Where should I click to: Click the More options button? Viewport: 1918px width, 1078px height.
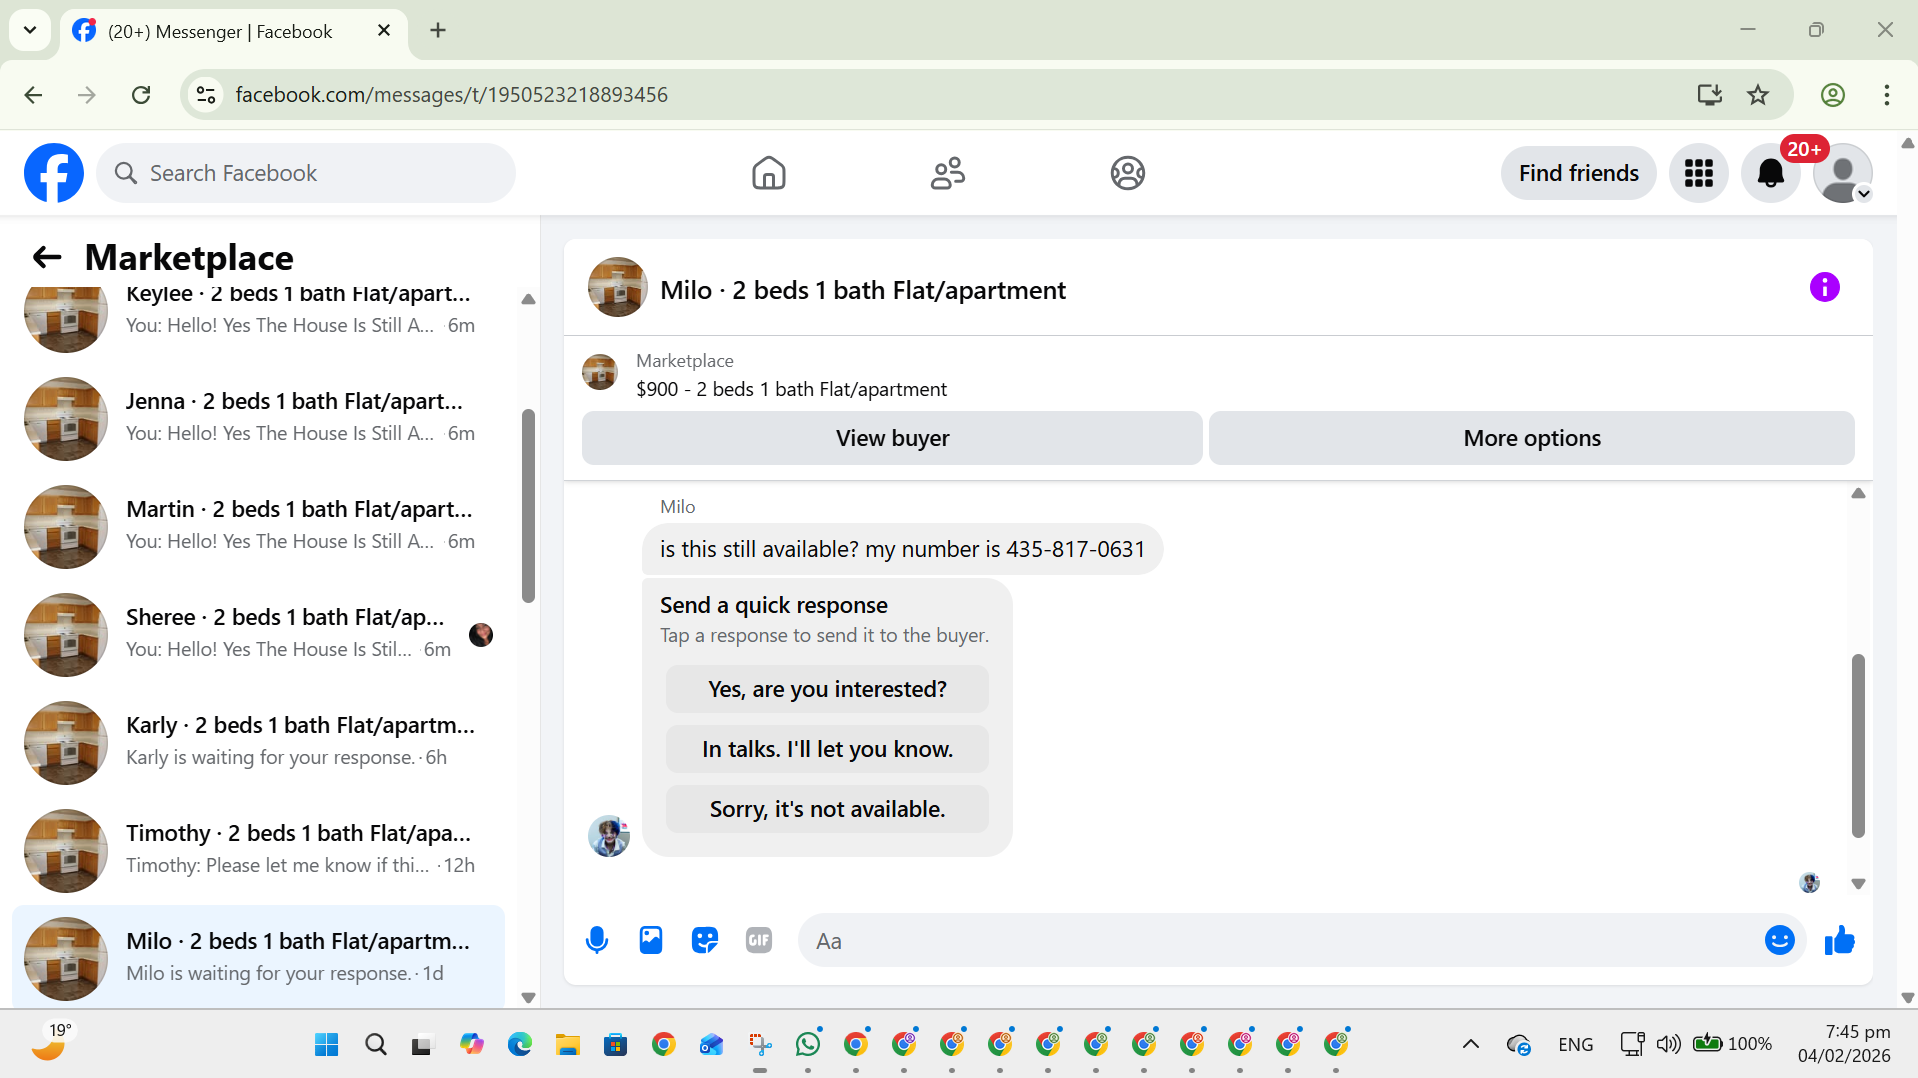point(1531,438)
